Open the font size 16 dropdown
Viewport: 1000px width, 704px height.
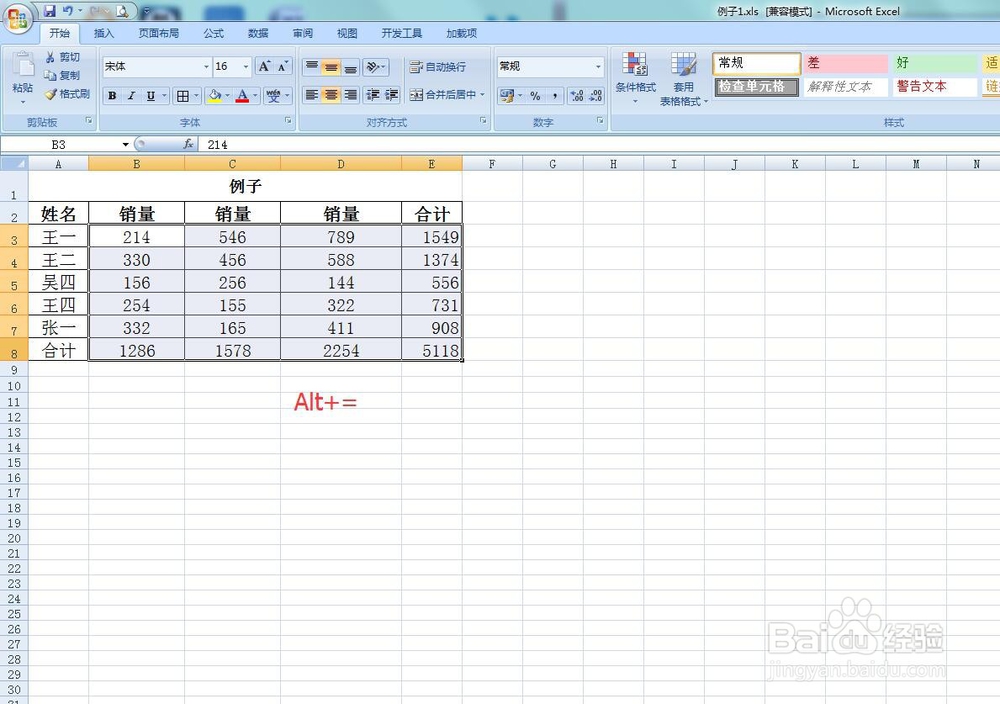pos(246,66)
